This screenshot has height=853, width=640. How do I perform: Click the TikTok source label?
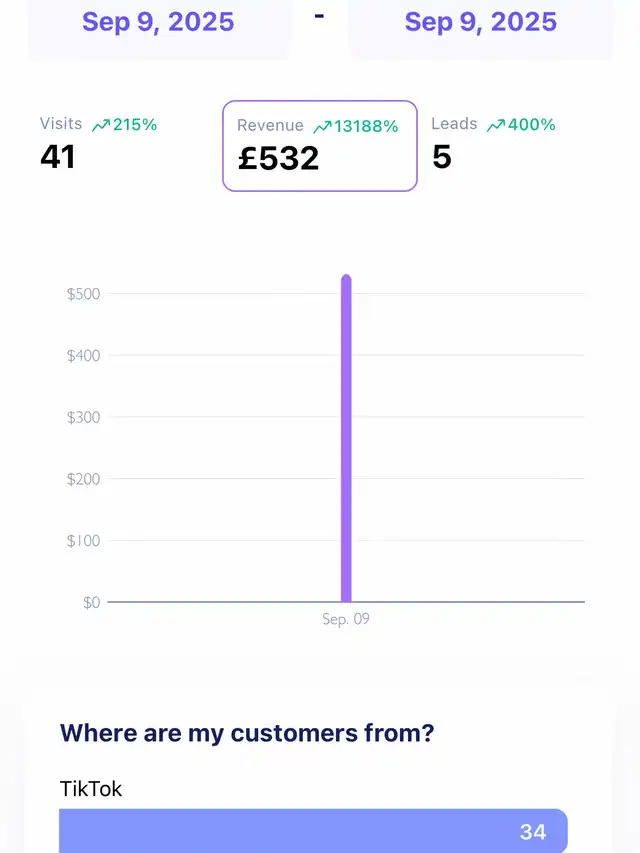pyautogui.click(x=91, y=788)
